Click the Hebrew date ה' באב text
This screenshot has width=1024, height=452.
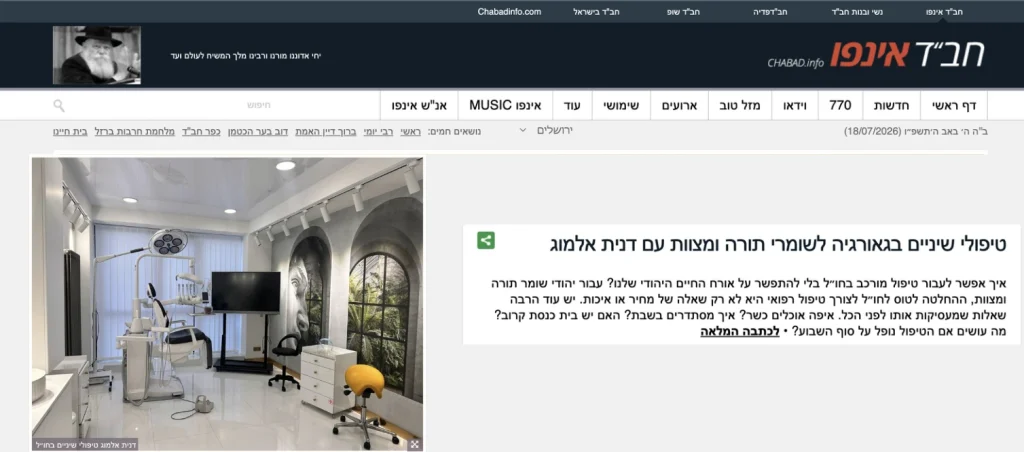click(916, 131)
